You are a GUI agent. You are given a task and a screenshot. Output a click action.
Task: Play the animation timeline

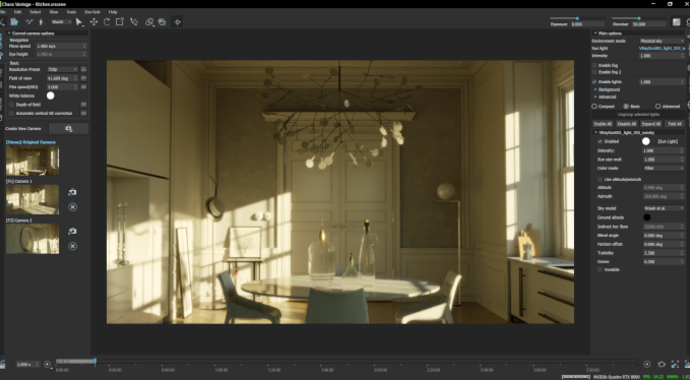[47, 364]
